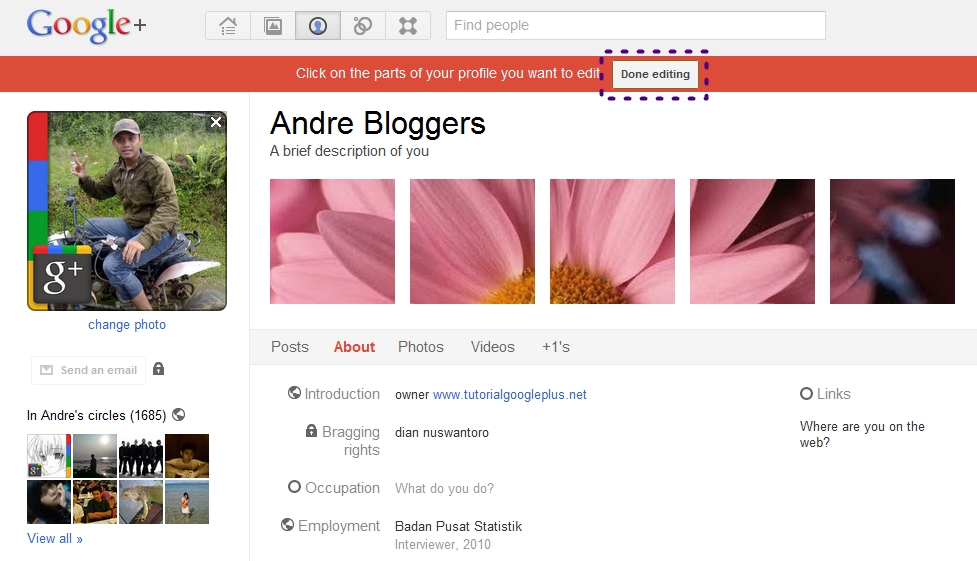The image size is (977, 561).
Task: Open www.tutorialgoogleplus.net link
Action: point(510,395)
